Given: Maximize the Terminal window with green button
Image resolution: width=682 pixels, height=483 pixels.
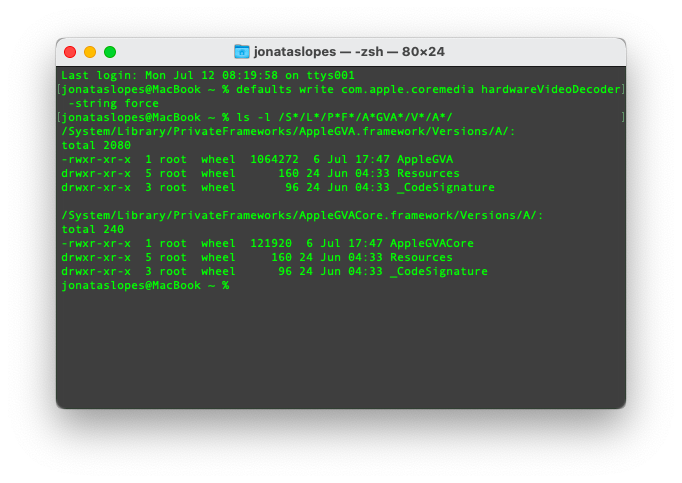Looking at the screenshot, I should pyautogui.click(x=110, y=52).
